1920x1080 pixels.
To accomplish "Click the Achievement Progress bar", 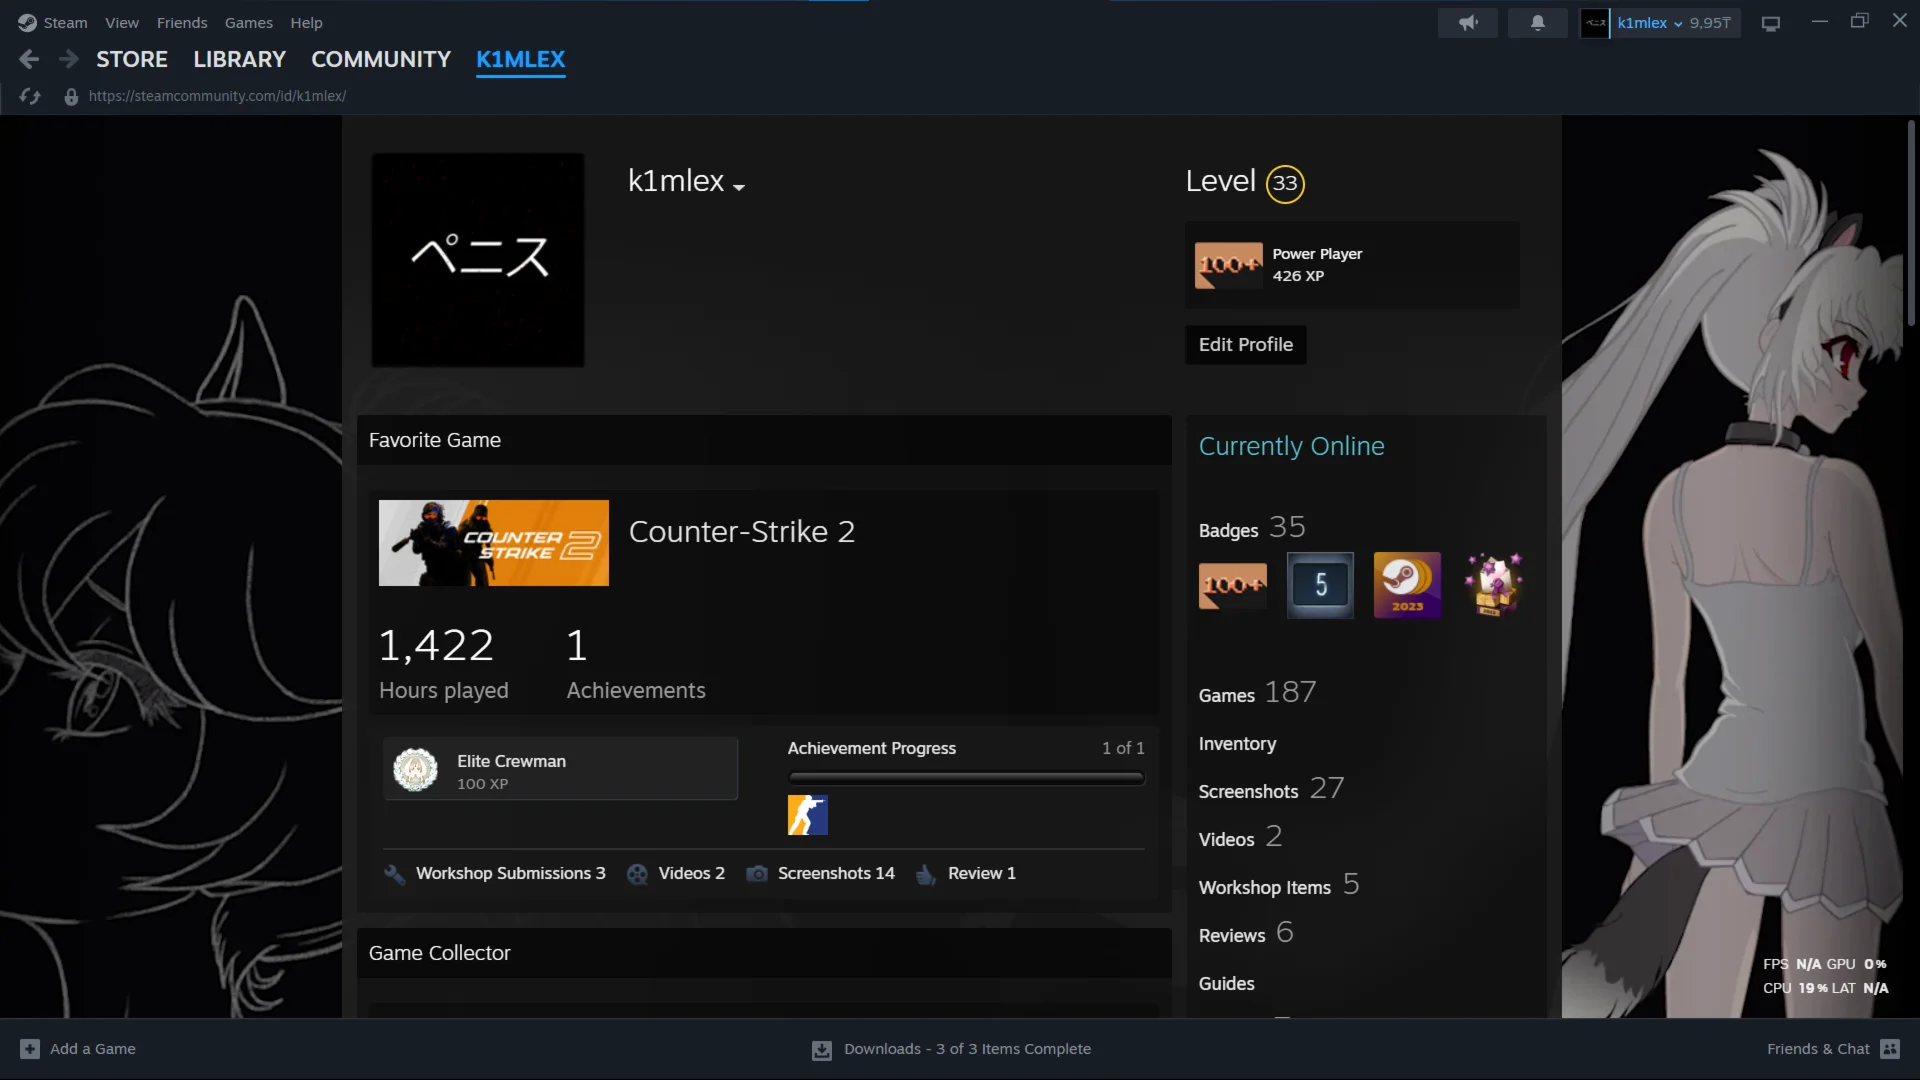I will point(965,777).
